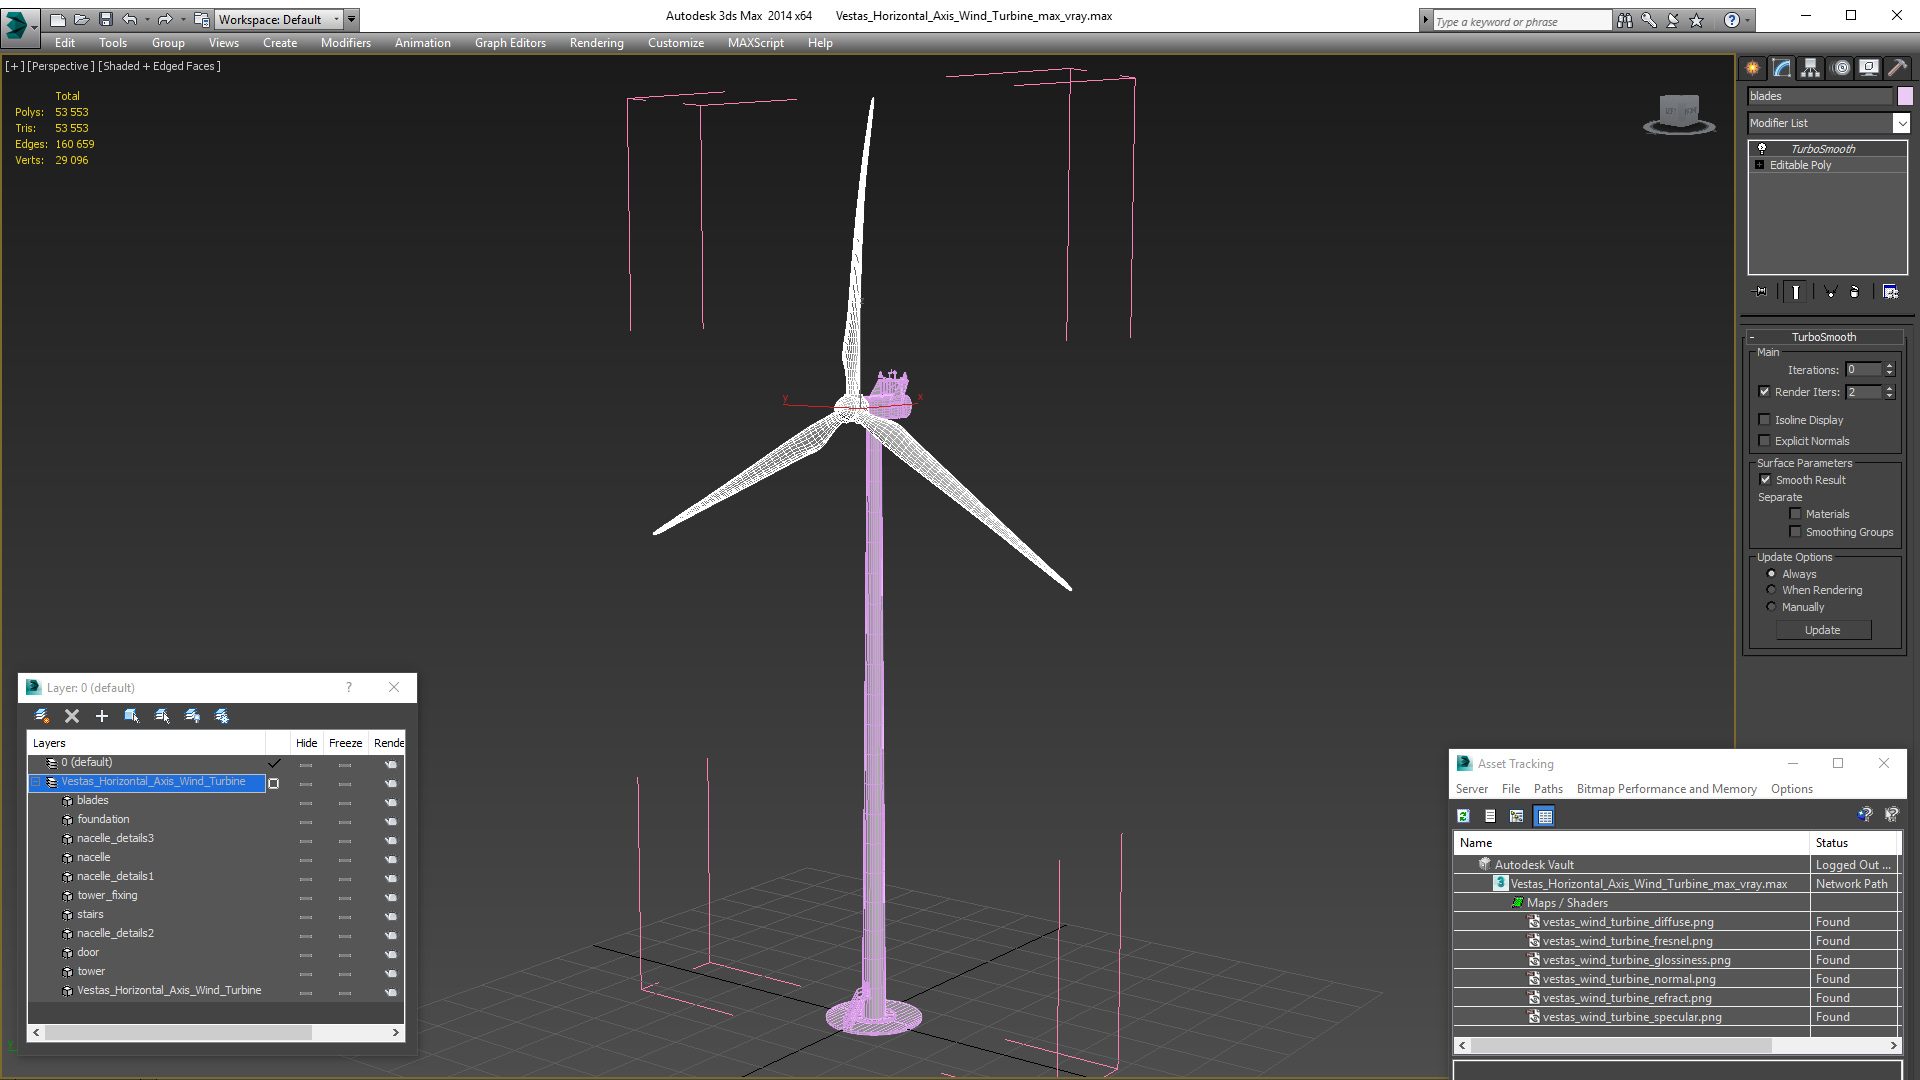Viewport: 1920px width, 1080px height.
Task: Click the search keyword input field
Action: [1521, 21]
